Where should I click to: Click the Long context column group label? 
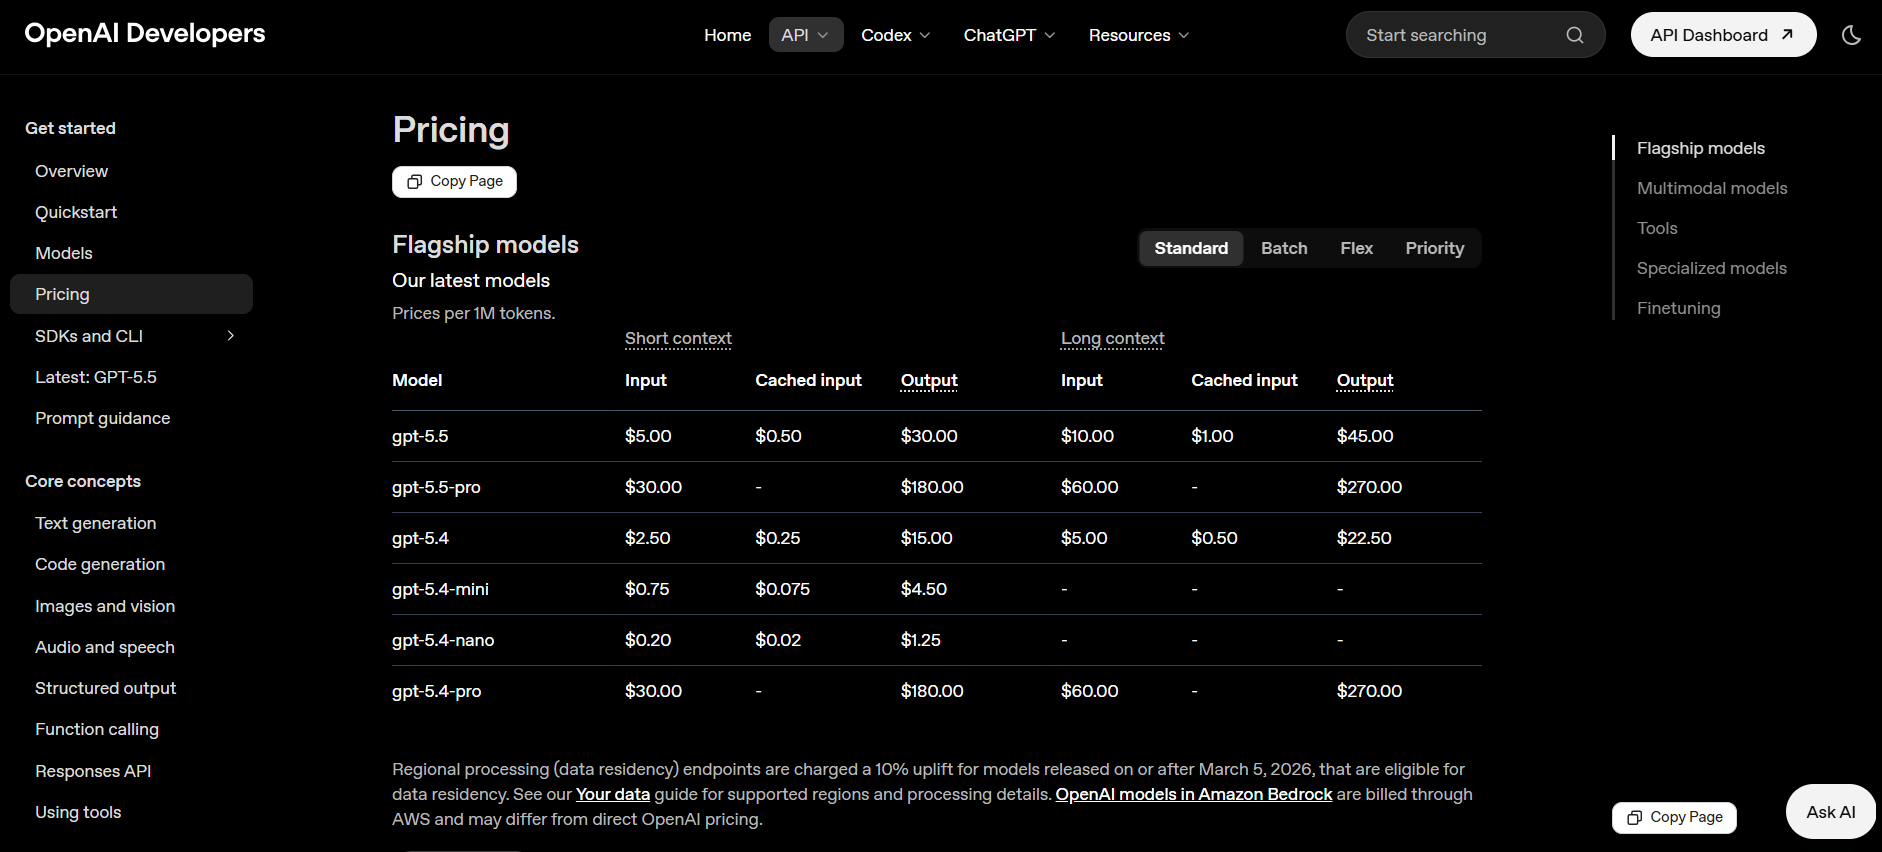coord(1112,338)
